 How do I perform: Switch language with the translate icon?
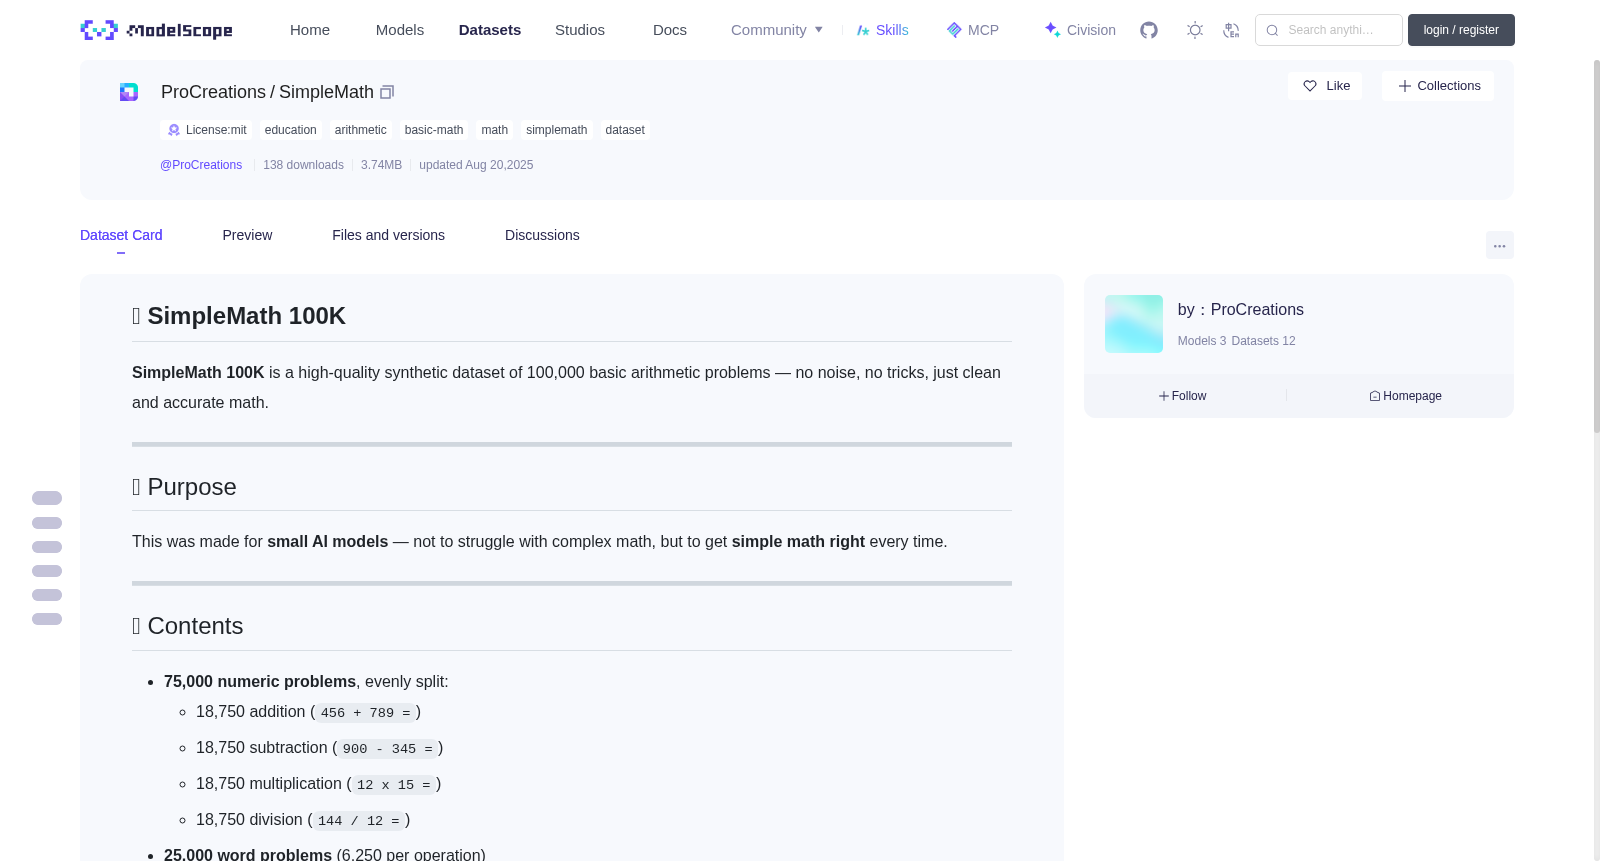pos(1231,30)
